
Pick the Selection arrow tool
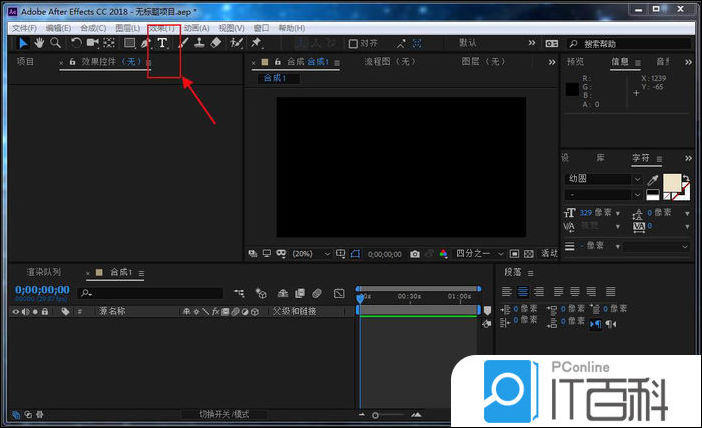coord(24,43)
